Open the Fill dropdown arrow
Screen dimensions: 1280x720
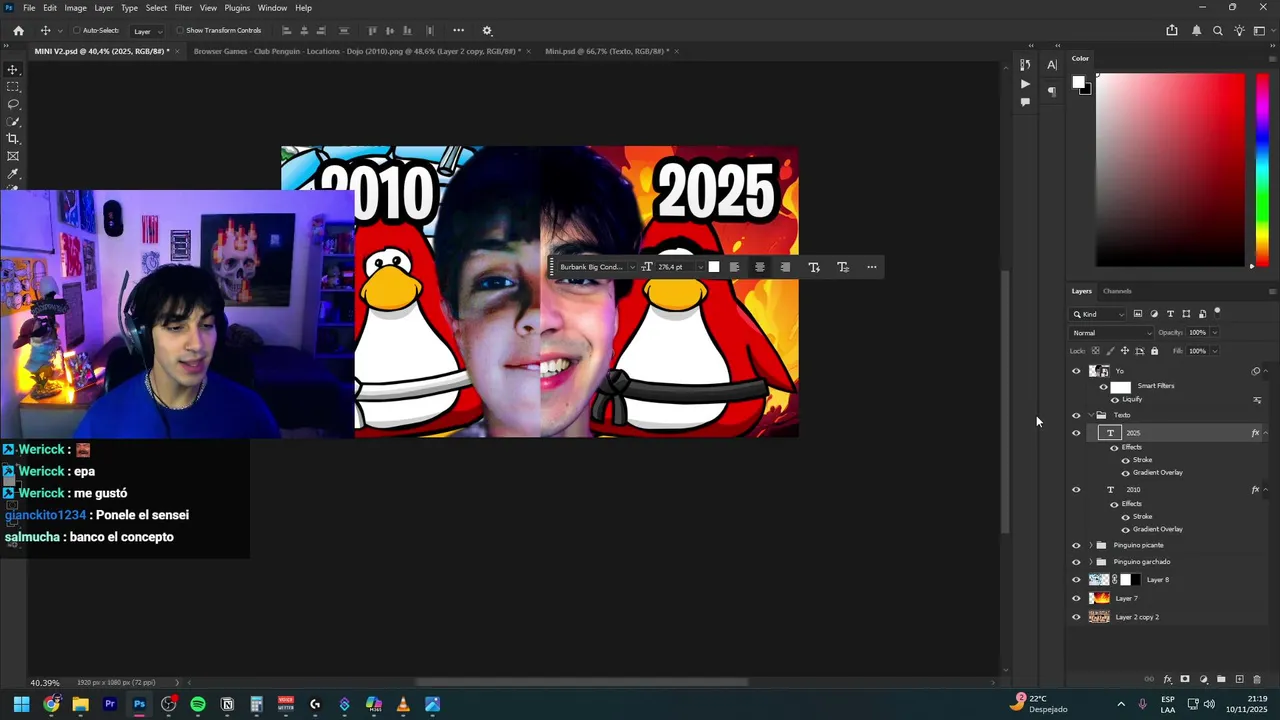(1214, 351)
